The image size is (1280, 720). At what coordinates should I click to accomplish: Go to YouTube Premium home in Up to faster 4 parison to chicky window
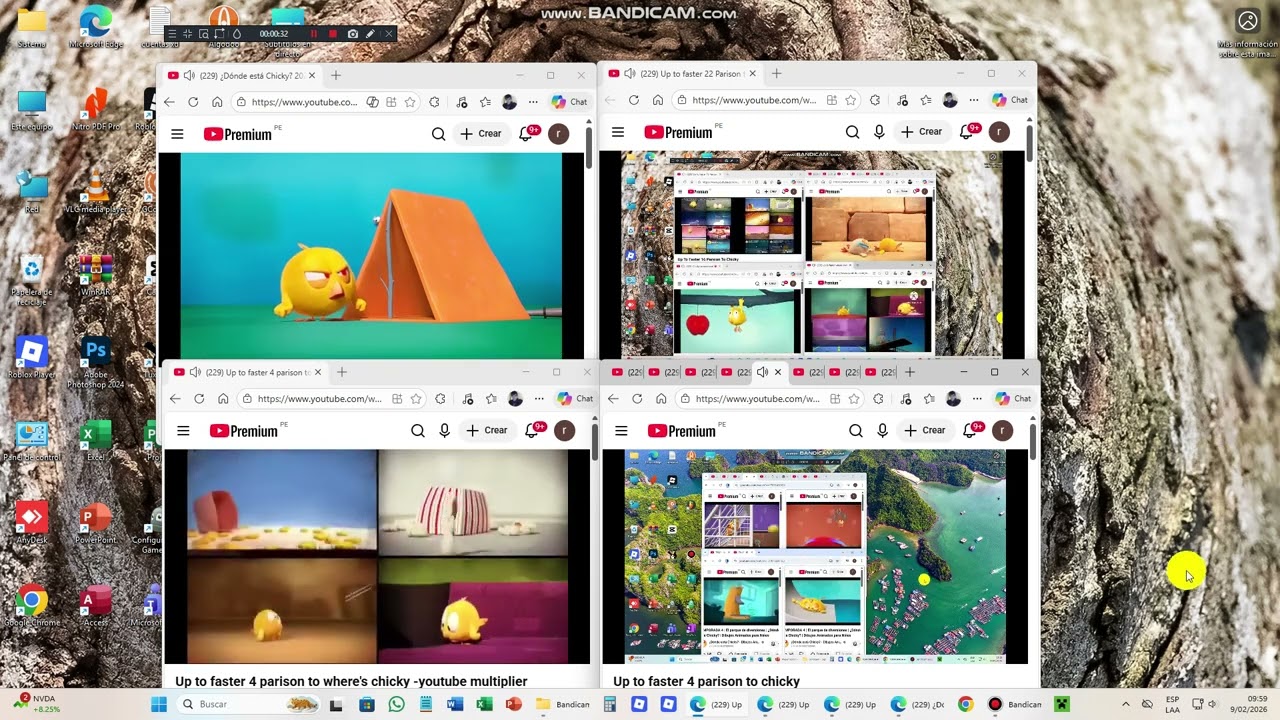682,431
